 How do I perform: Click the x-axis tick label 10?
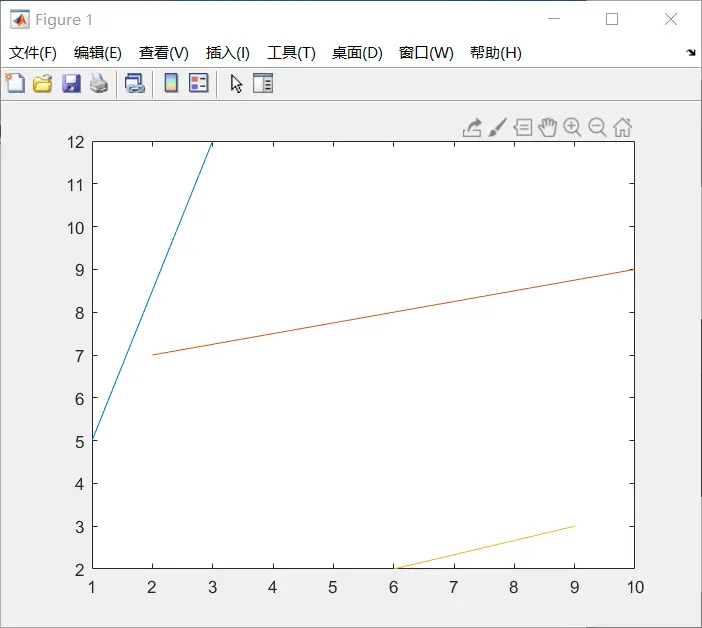pos(635,587)
